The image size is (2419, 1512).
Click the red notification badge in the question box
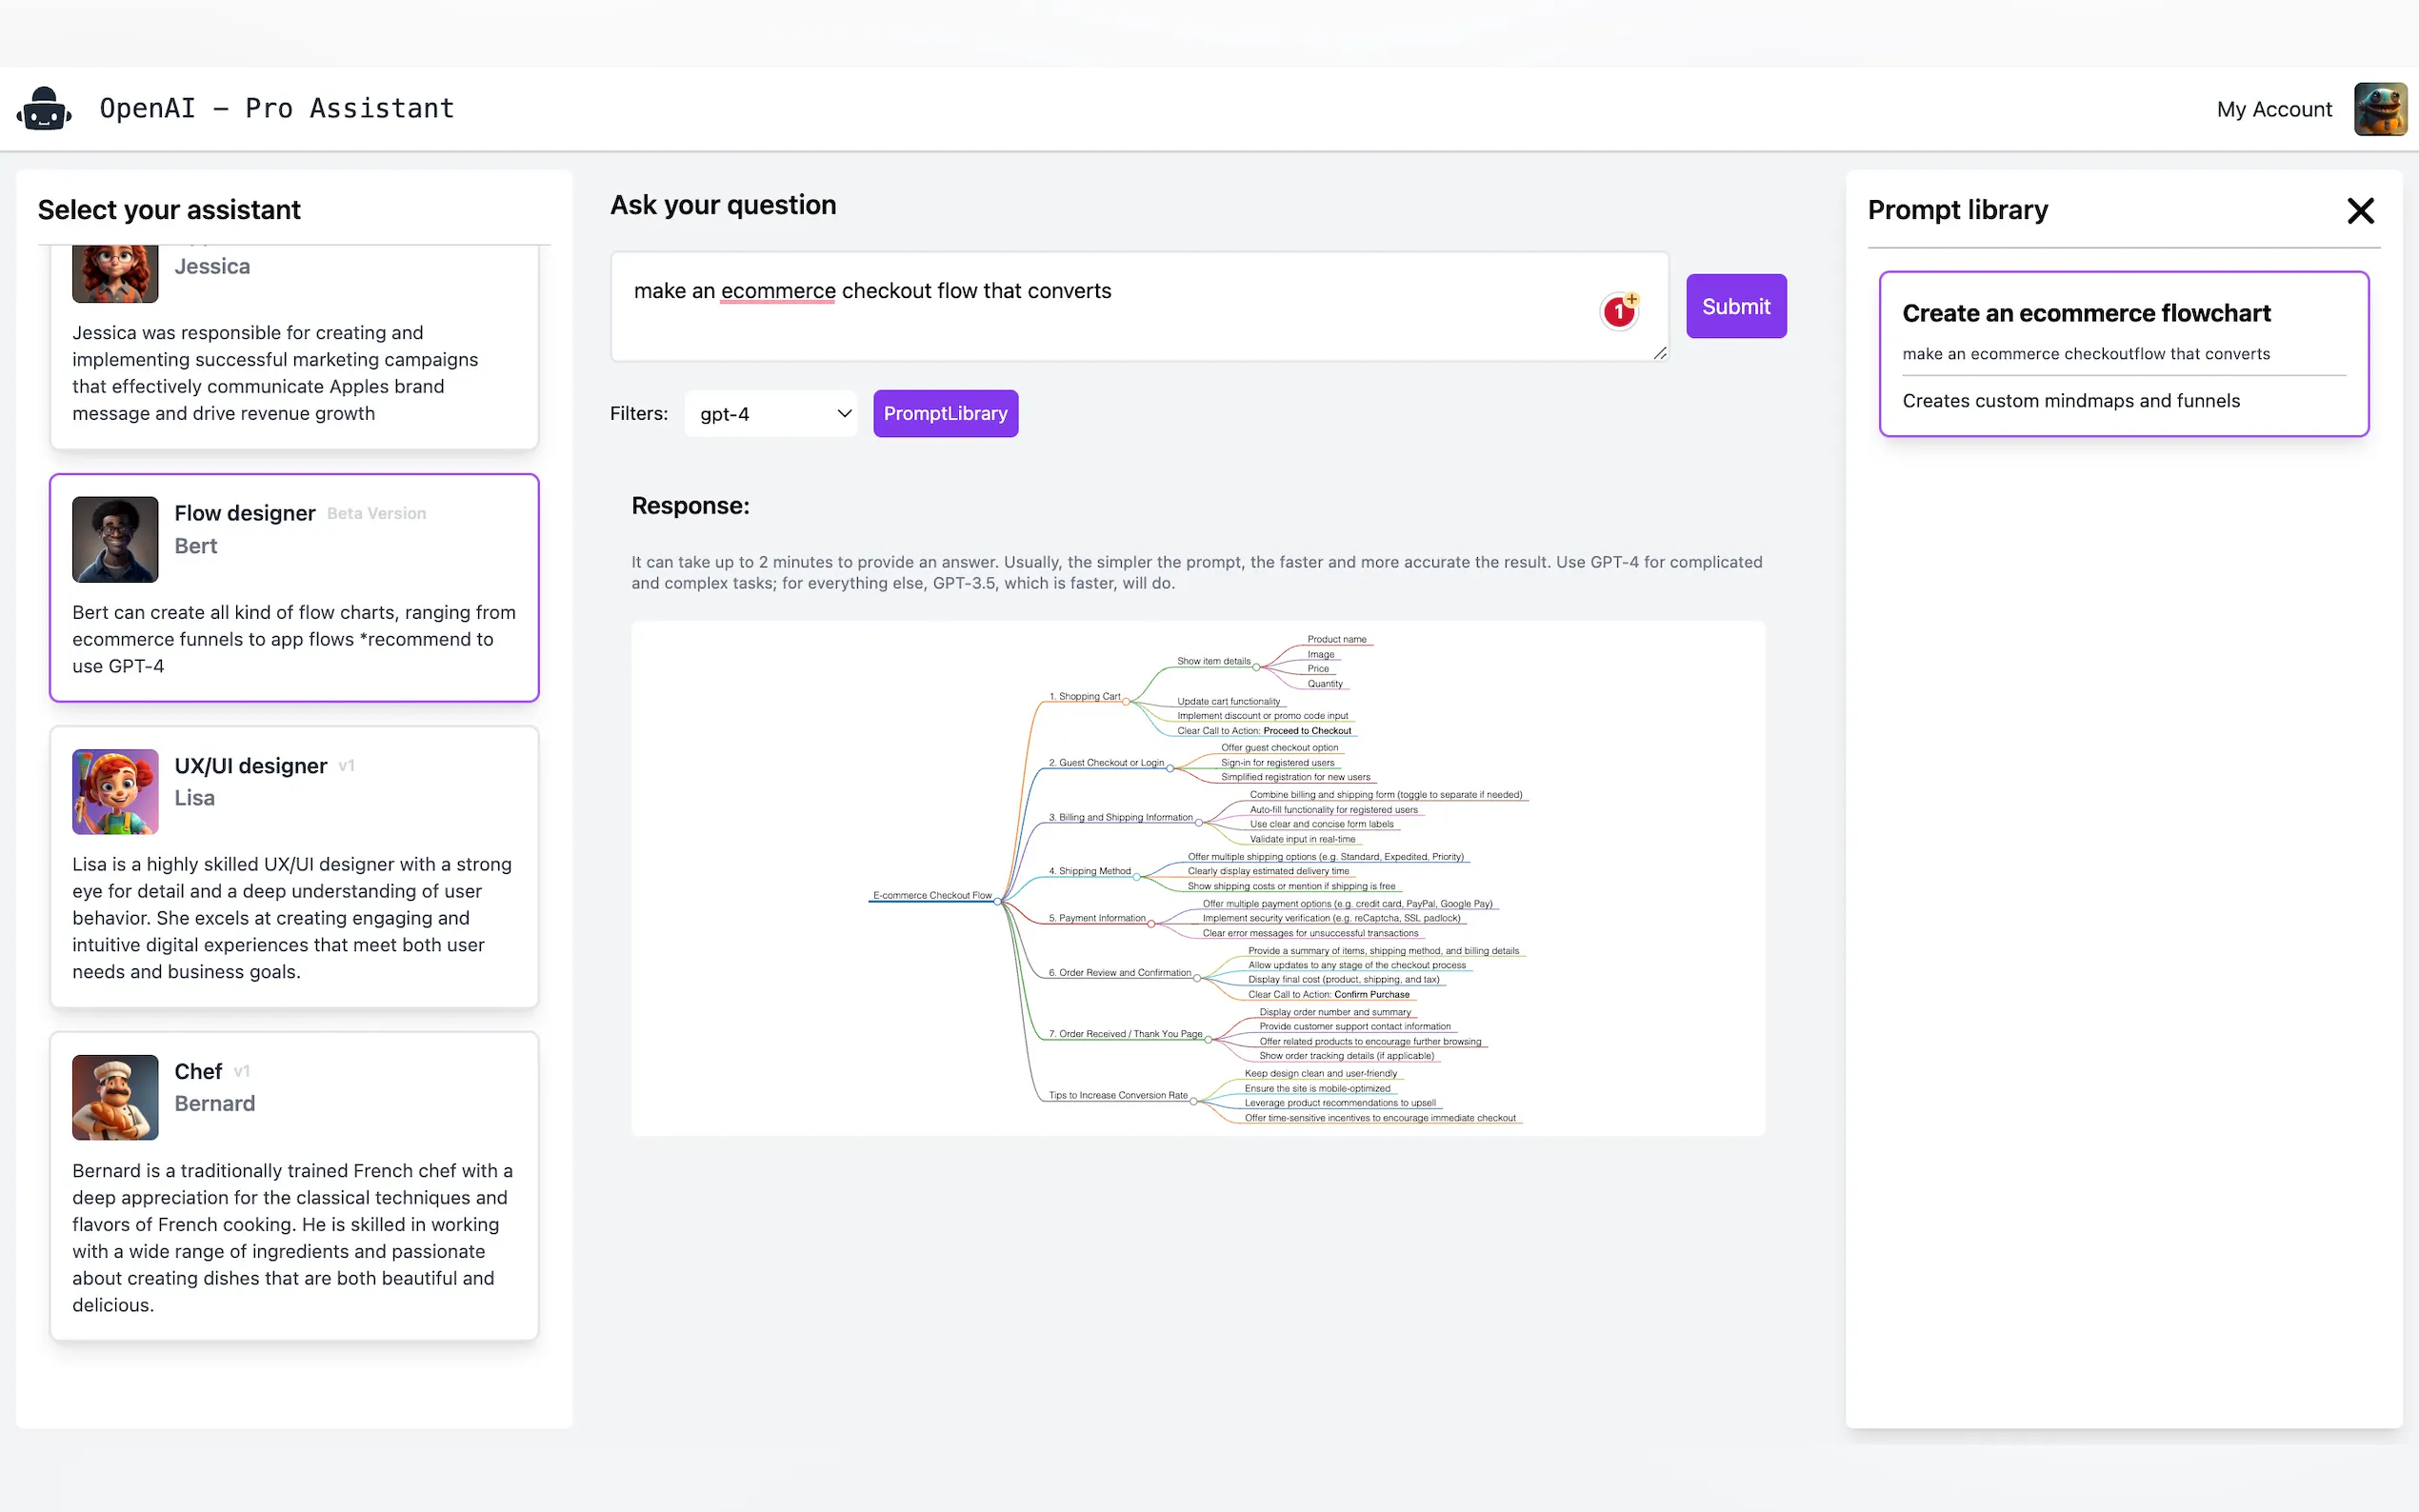click(x=1619, y=311)
